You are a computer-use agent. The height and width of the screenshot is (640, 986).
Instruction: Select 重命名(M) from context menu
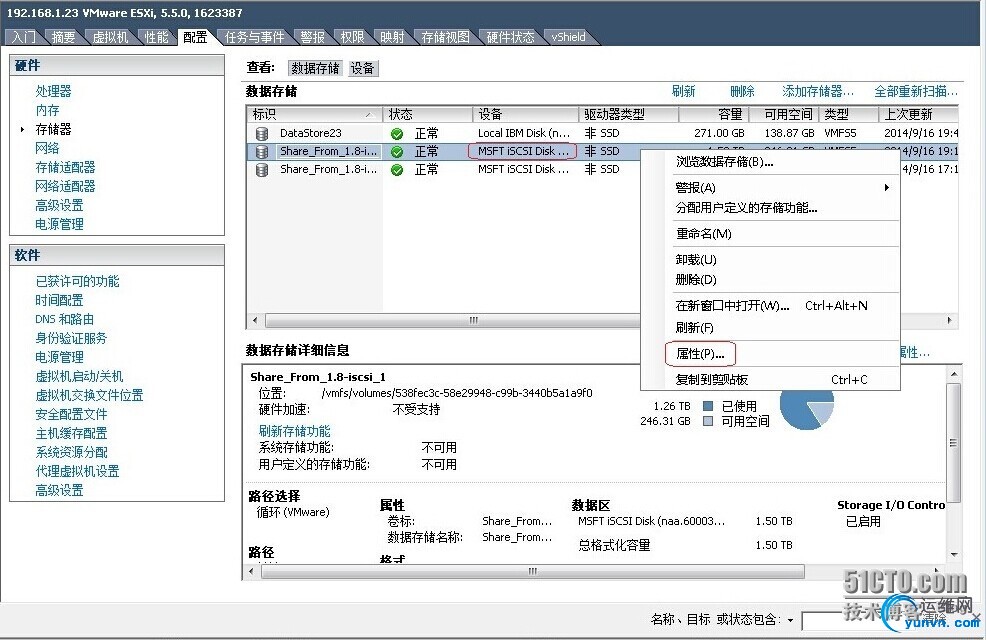(703, 234)
